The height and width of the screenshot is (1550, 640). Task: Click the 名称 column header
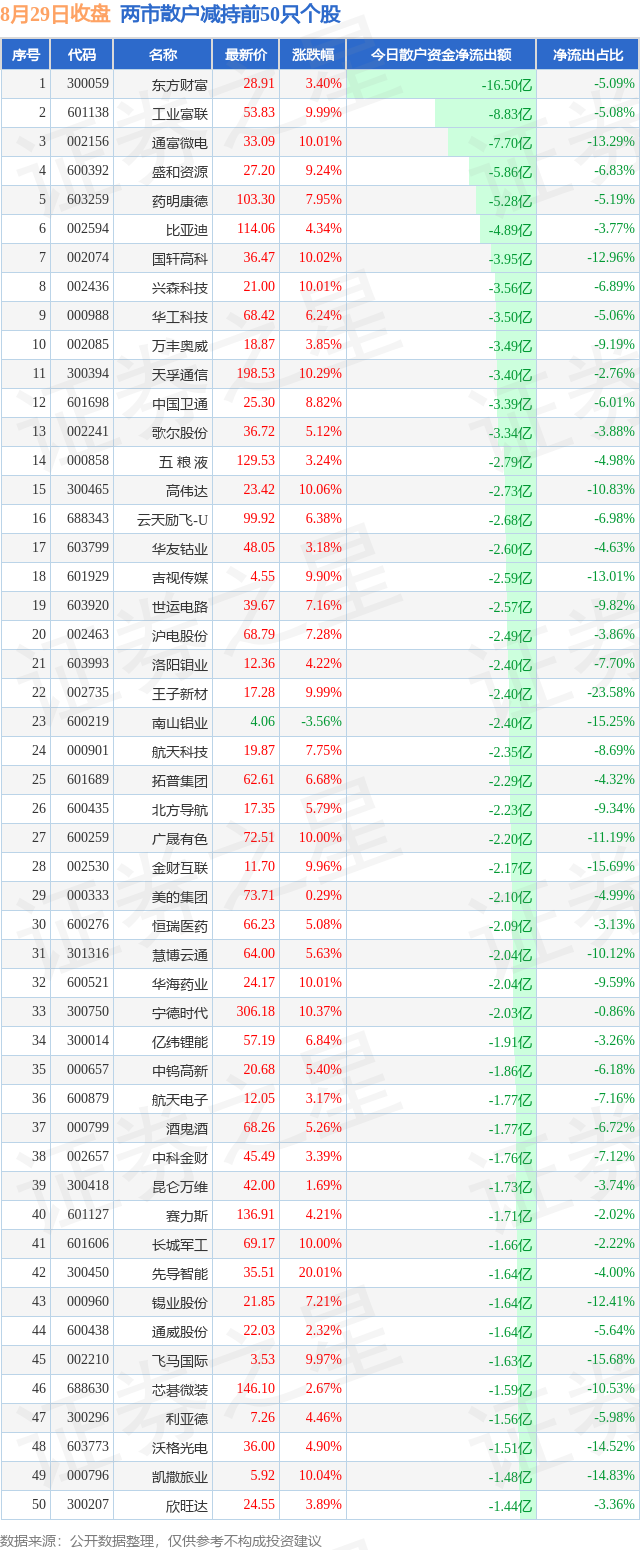pos(163,55)
